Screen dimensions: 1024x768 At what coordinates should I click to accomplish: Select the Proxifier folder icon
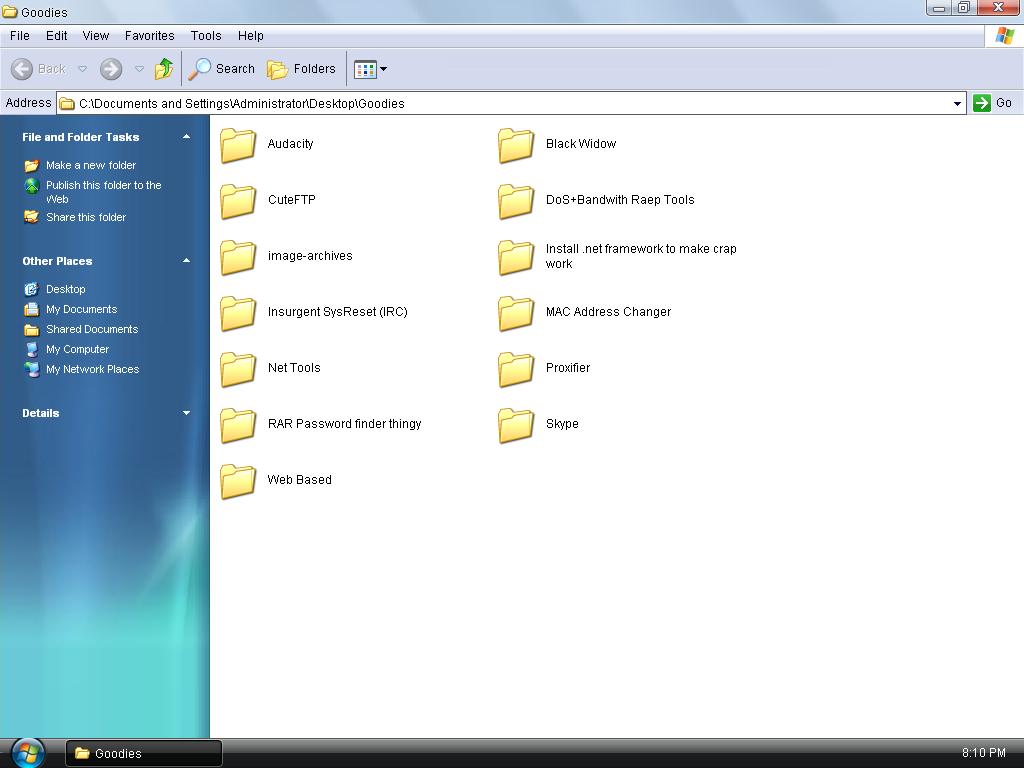[516, 369]
